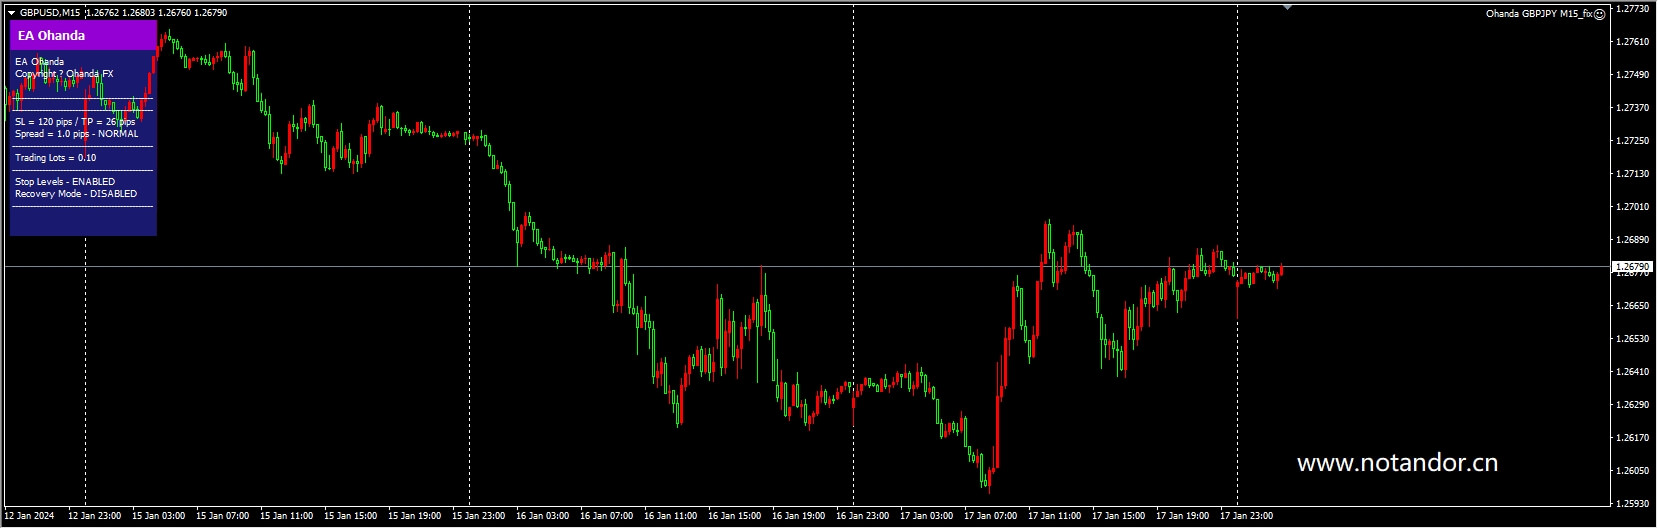The width and height of the screenshot is (1658, 529).
Task: Click the 1.26410 price axis label
Action: (1633, 372)
